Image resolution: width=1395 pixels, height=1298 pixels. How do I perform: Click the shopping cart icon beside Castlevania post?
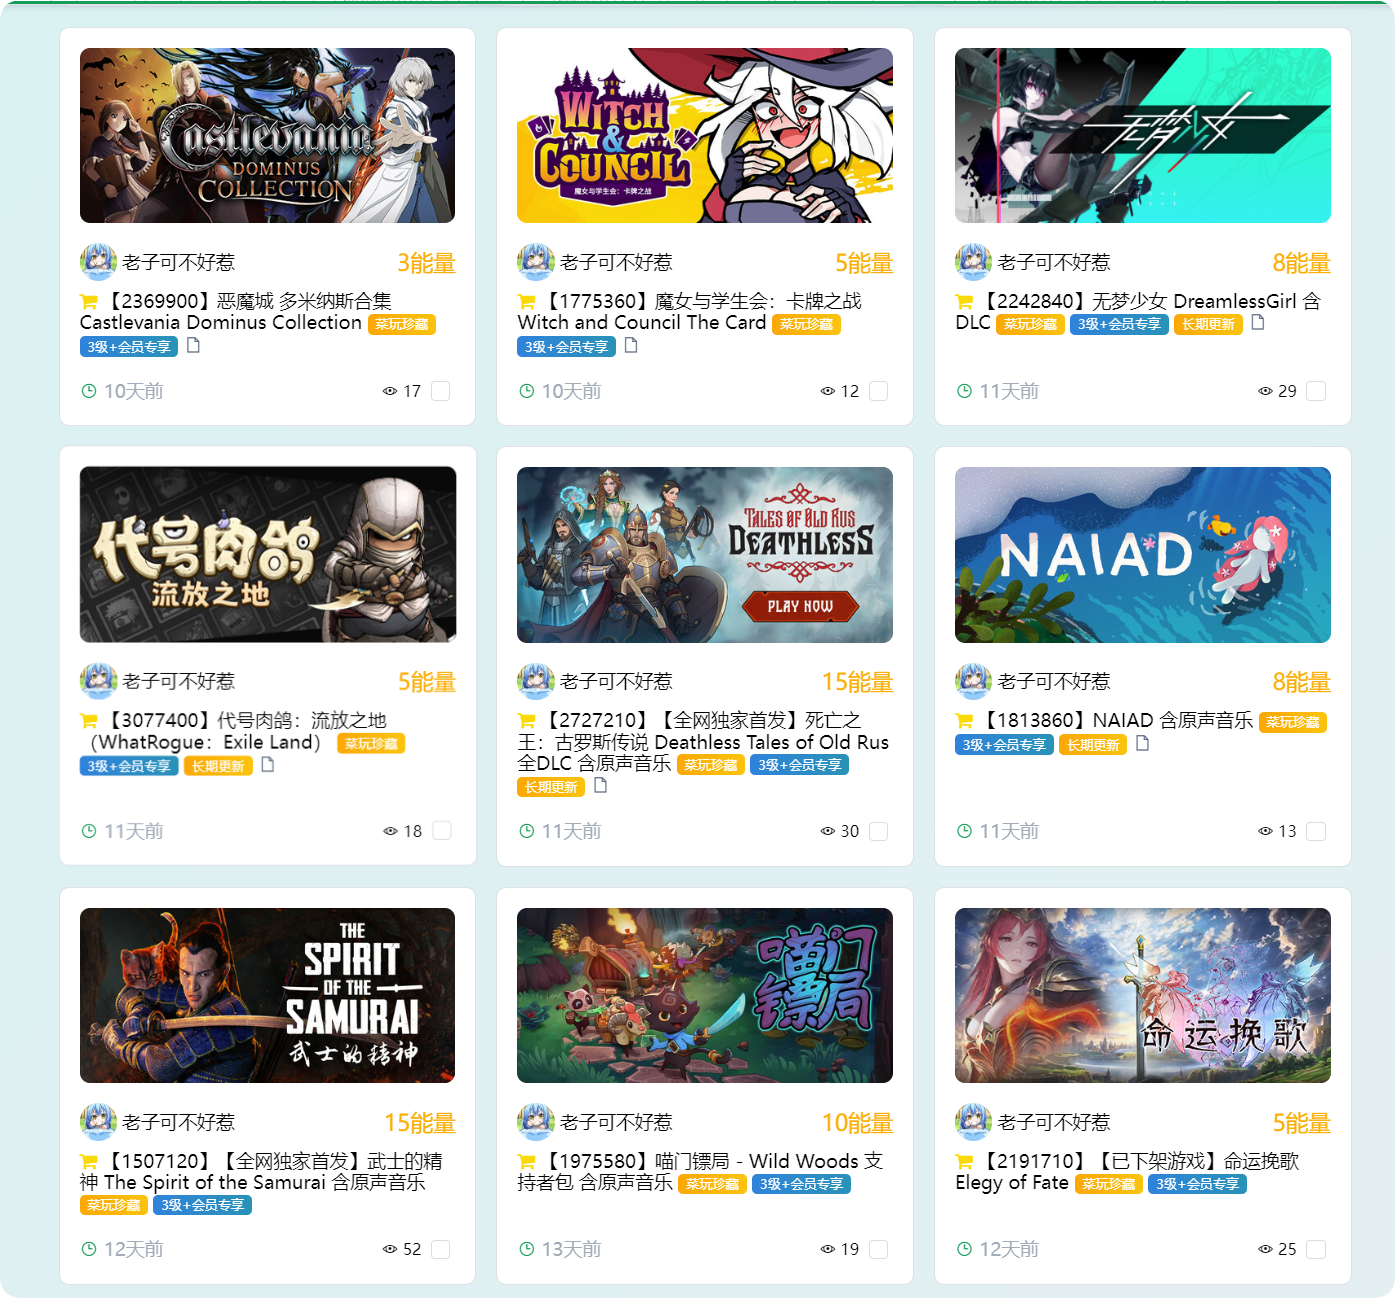pos(89,302)
